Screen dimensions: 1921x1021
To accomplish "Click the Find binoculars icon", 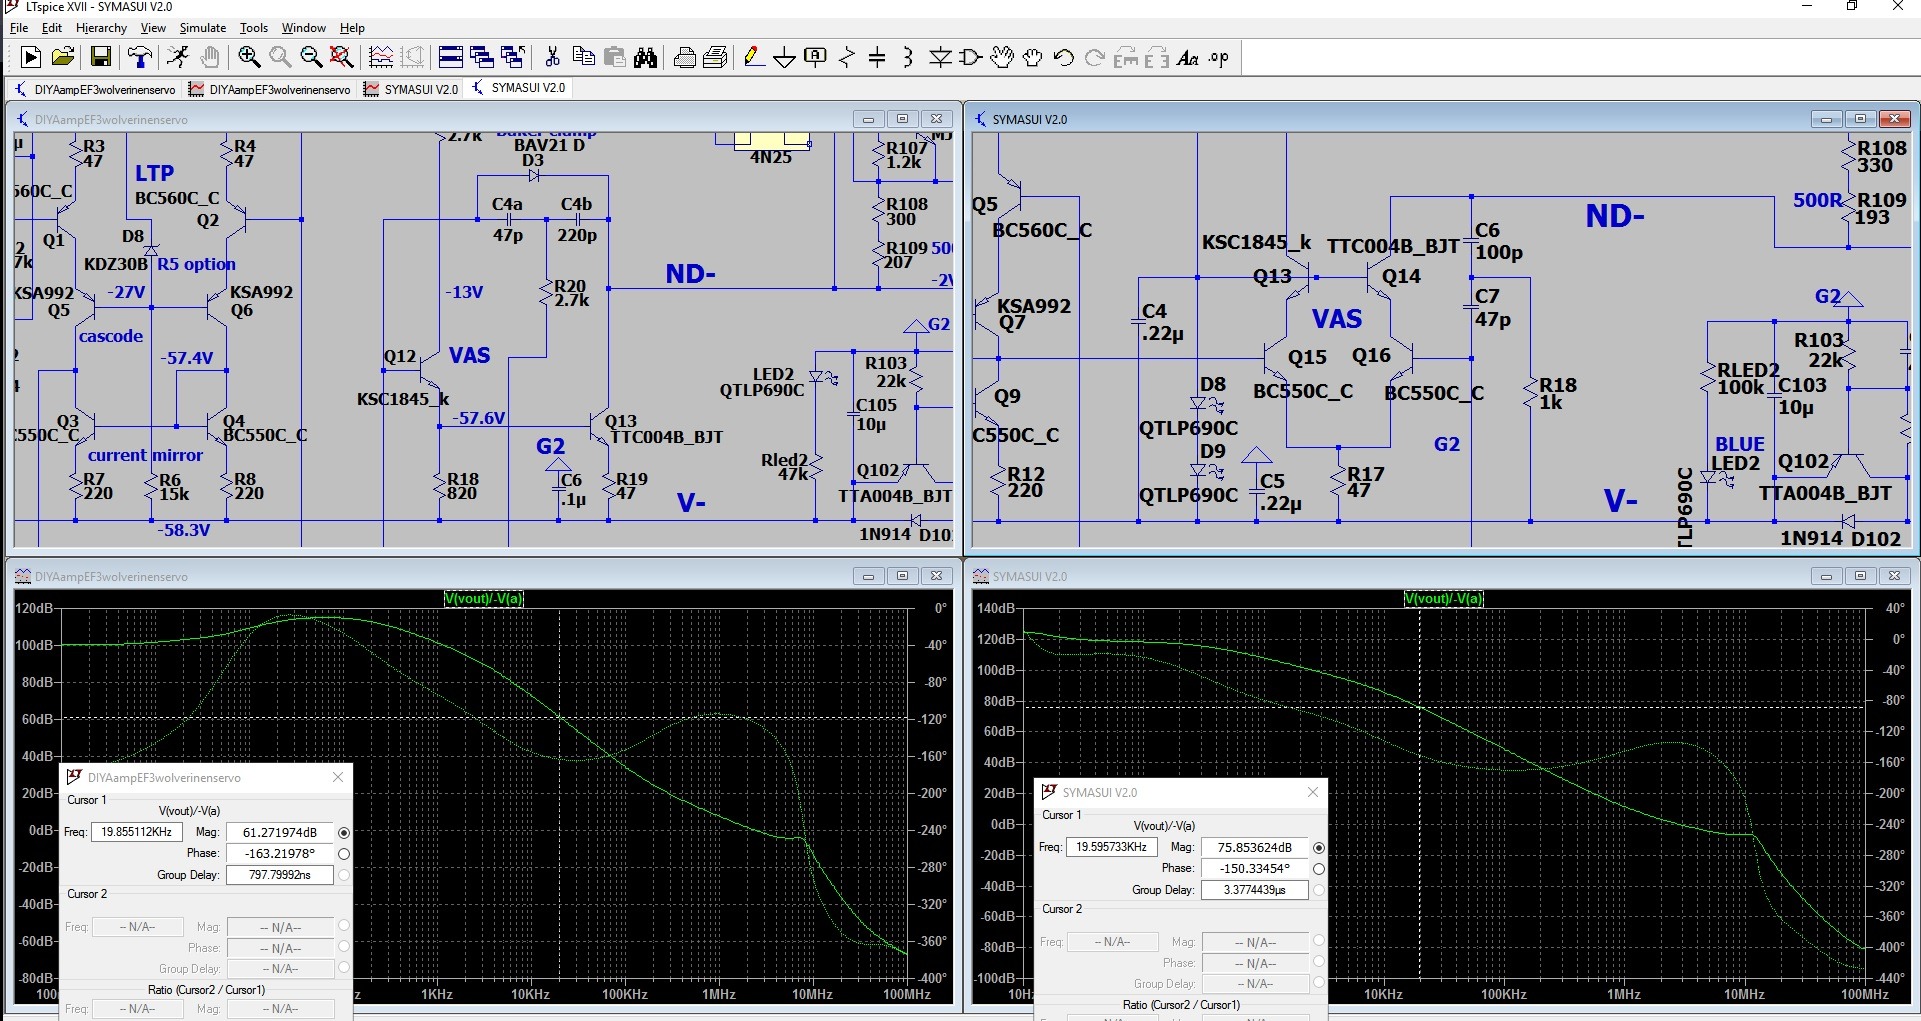I will [645, 57].
